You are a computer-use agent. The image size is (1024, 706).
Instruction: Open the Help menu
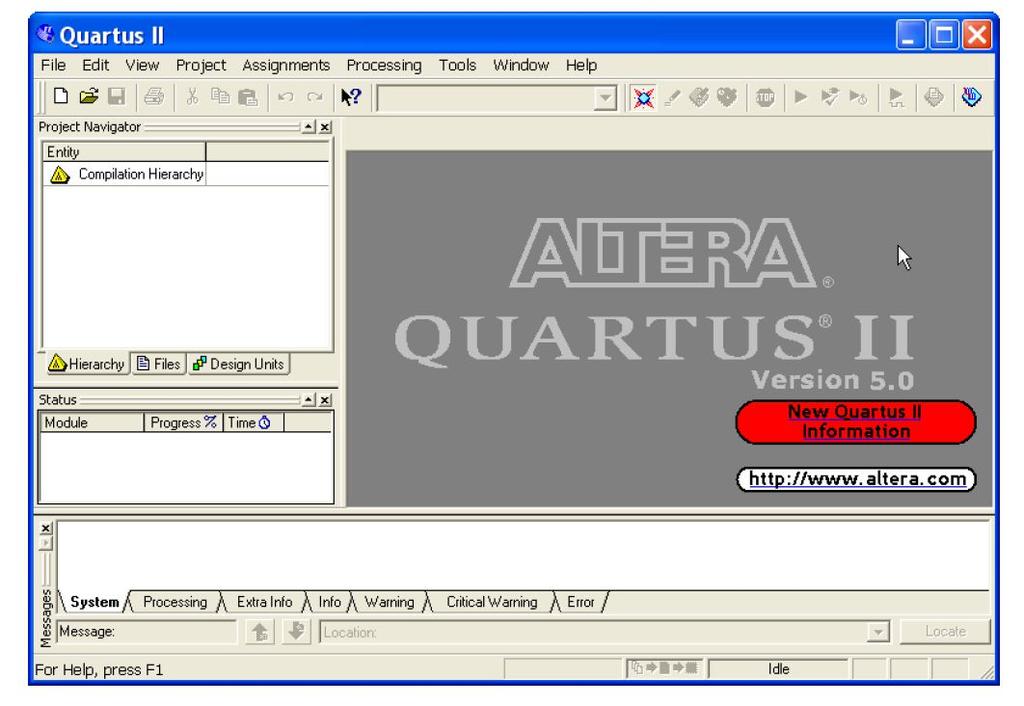pos(581,65)
